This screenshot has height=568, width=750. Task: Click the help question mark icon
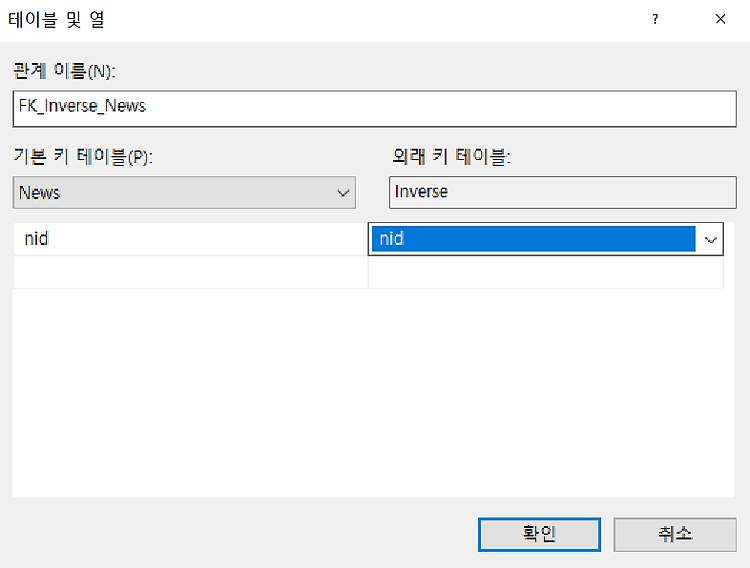click(655, 19)
